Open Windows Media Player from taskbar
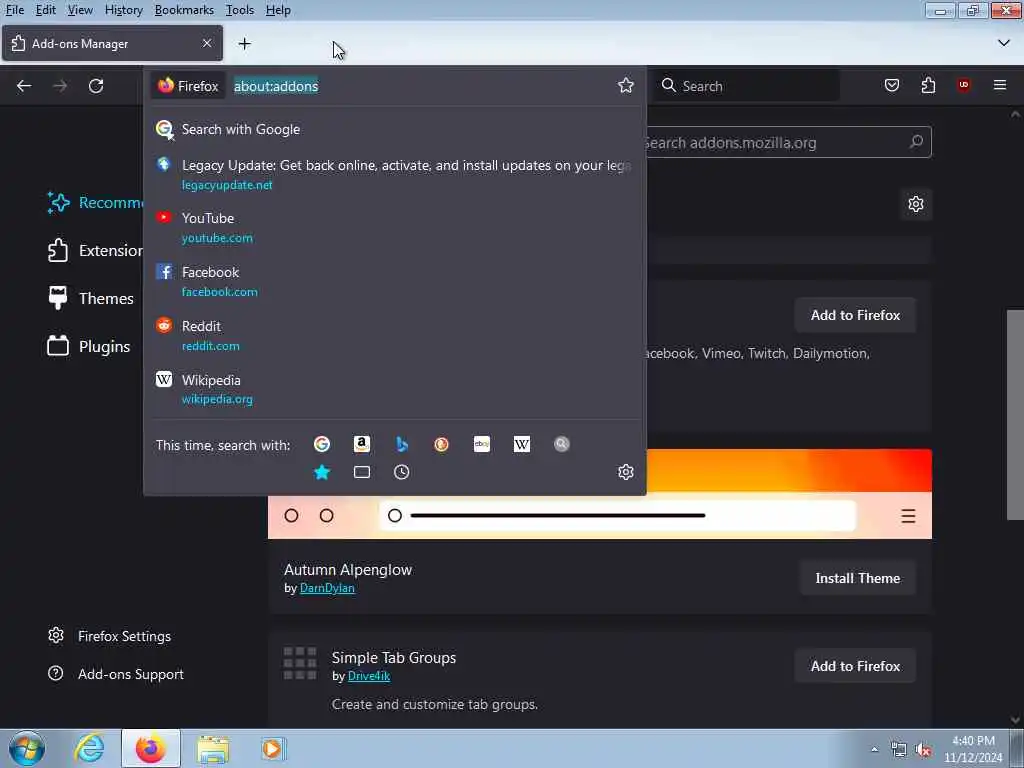Image resolution: width=1024 pixels, height=768 pixels. [x=273, y=748]
